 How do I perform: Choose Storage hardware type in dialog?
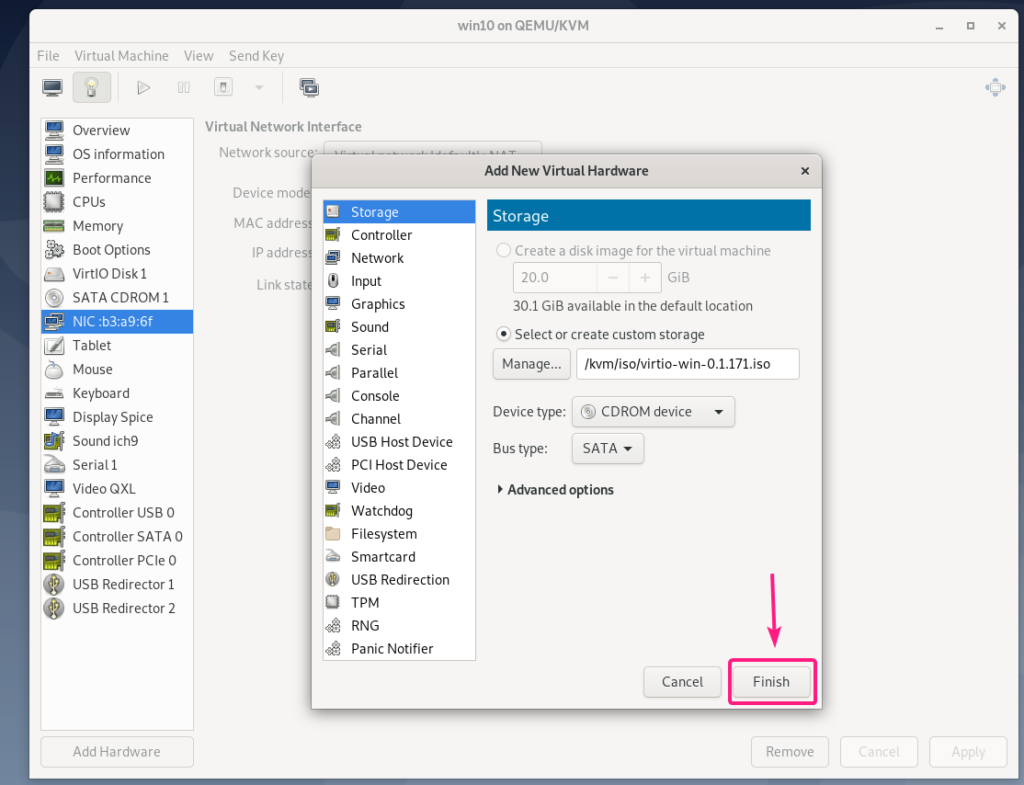[399, 212]
